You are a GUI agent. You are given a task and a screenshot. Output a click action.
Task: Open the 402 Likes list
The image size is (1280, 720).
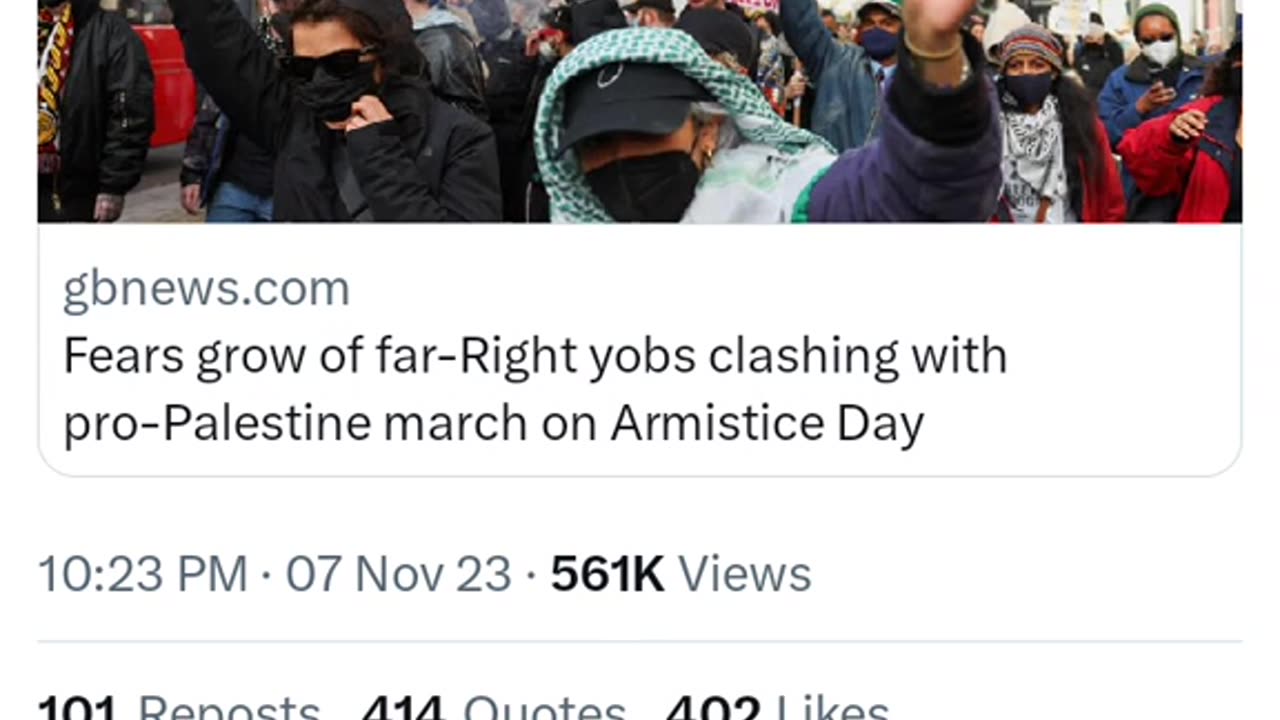(x=777, y=708)
